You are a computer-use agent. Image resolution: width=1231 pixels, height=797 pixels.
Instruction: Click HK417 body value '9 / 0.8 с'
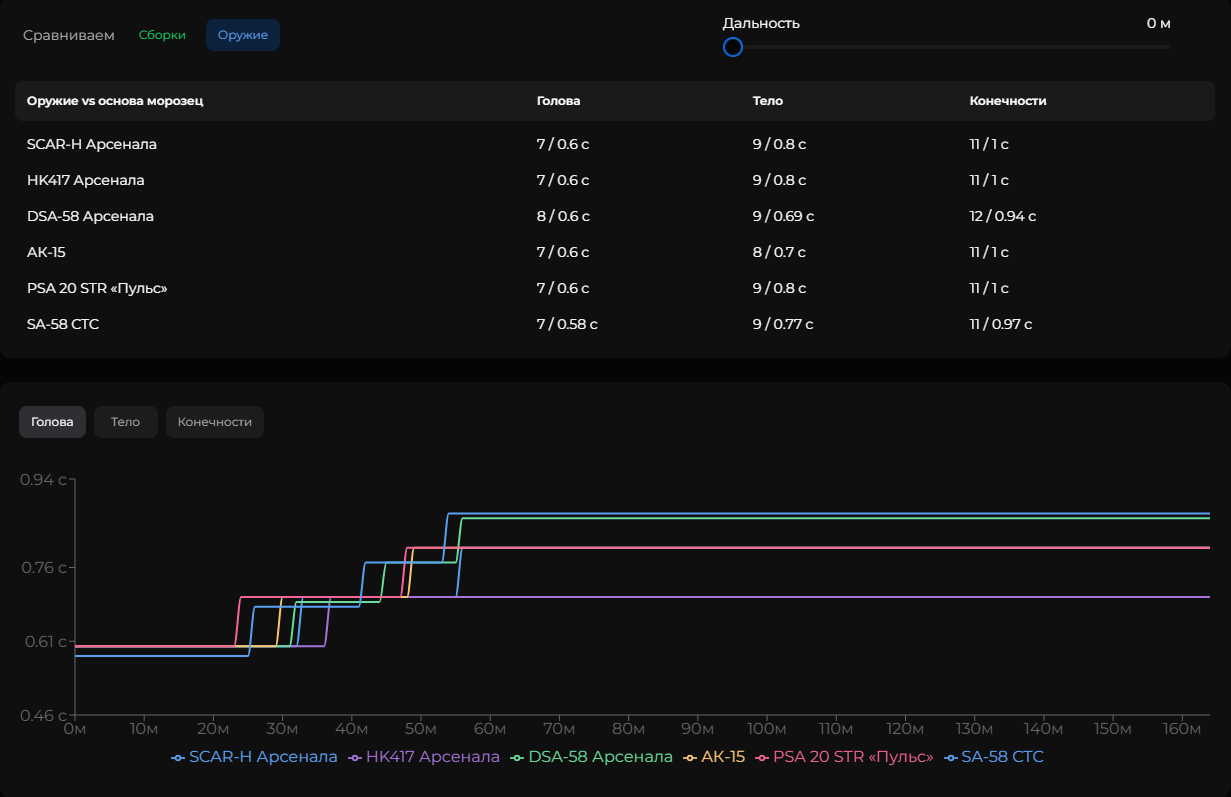tap(779, 180)
